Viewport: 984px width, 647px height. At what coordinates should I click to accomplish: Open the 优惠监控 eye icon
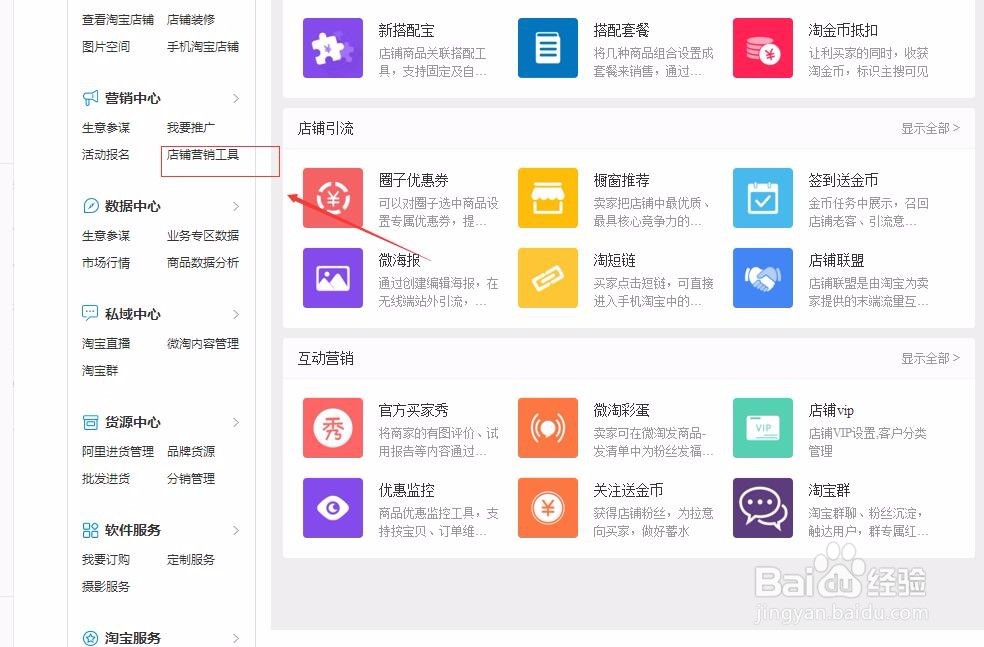333,508
